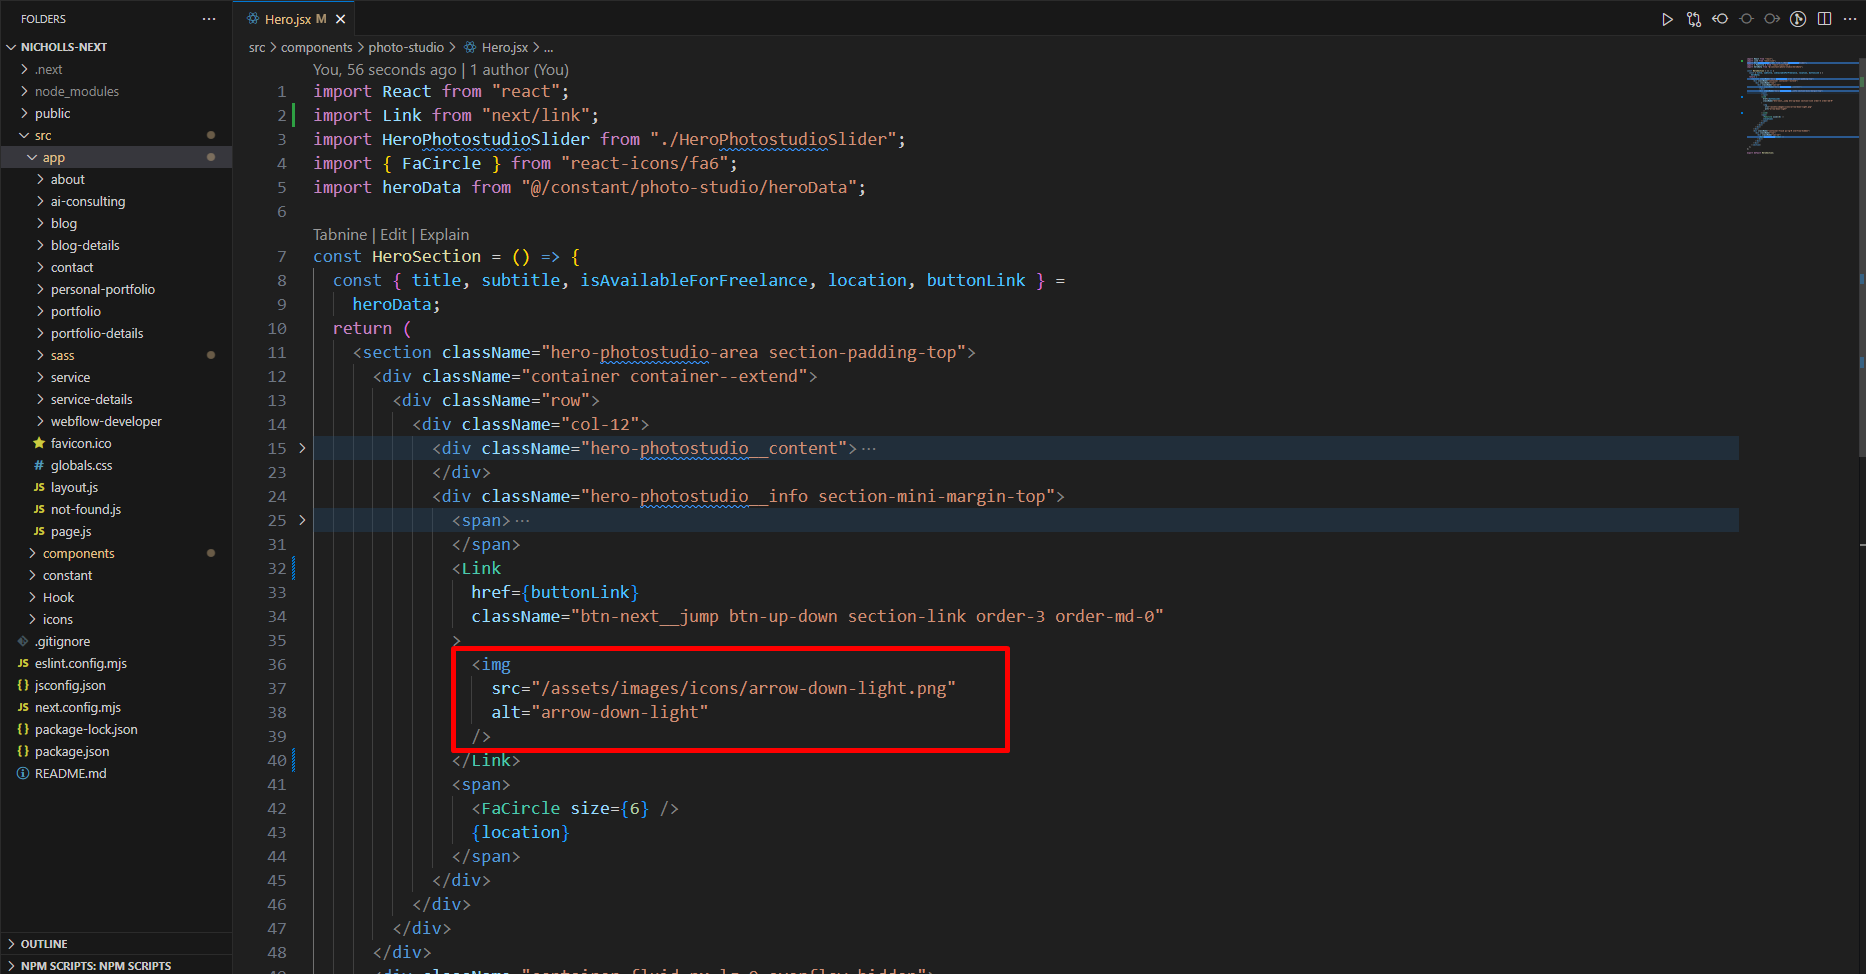
Task: Split the editor to the right
Action: [1824, 19]
